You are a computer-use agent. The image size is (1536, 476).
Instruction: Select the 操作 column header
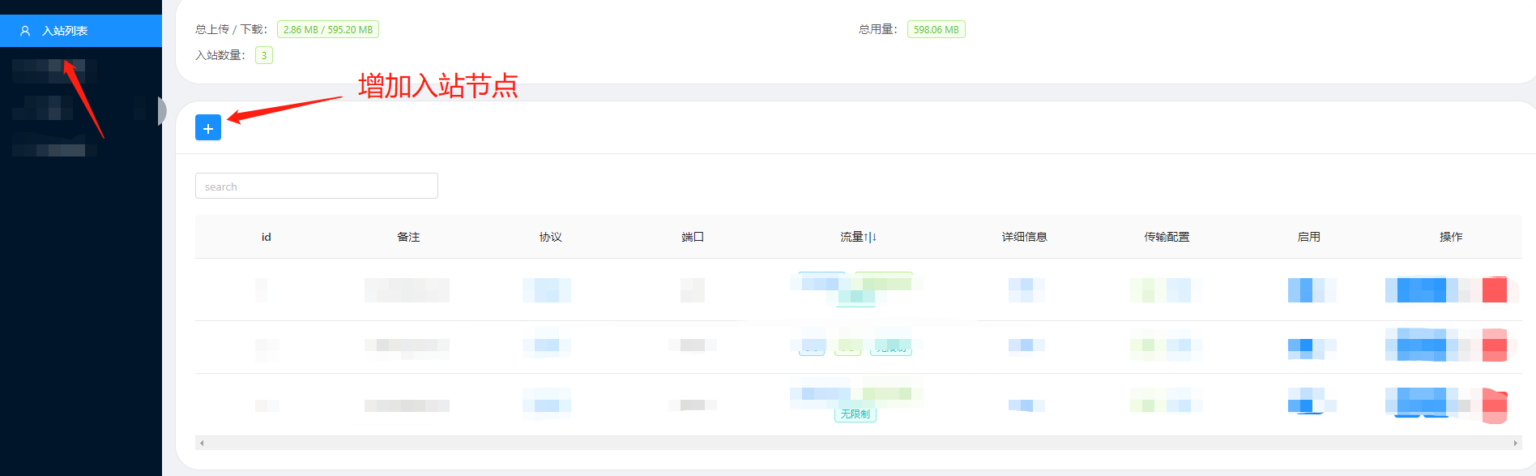pos(1450,237)
